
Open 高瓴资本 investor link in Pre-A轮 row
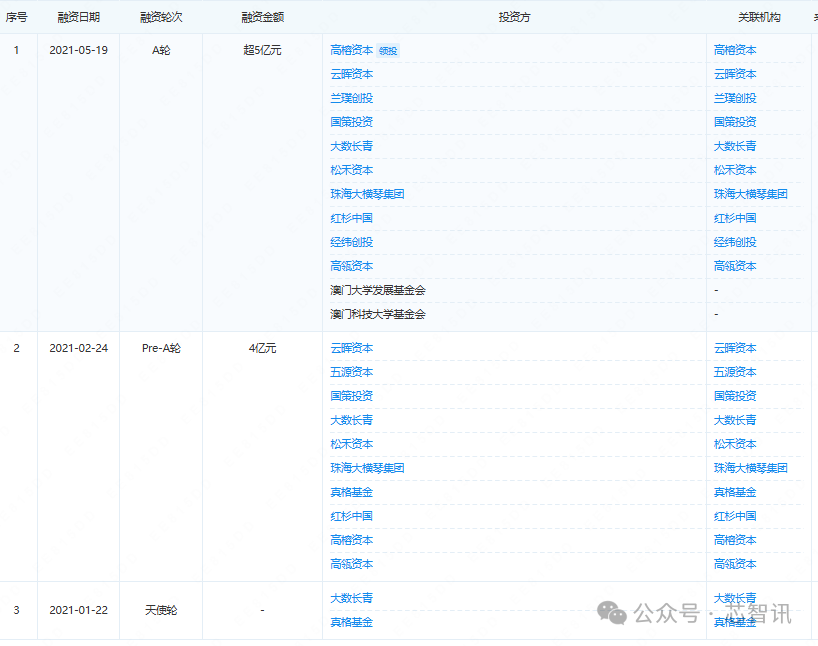[x=352, y=564]
